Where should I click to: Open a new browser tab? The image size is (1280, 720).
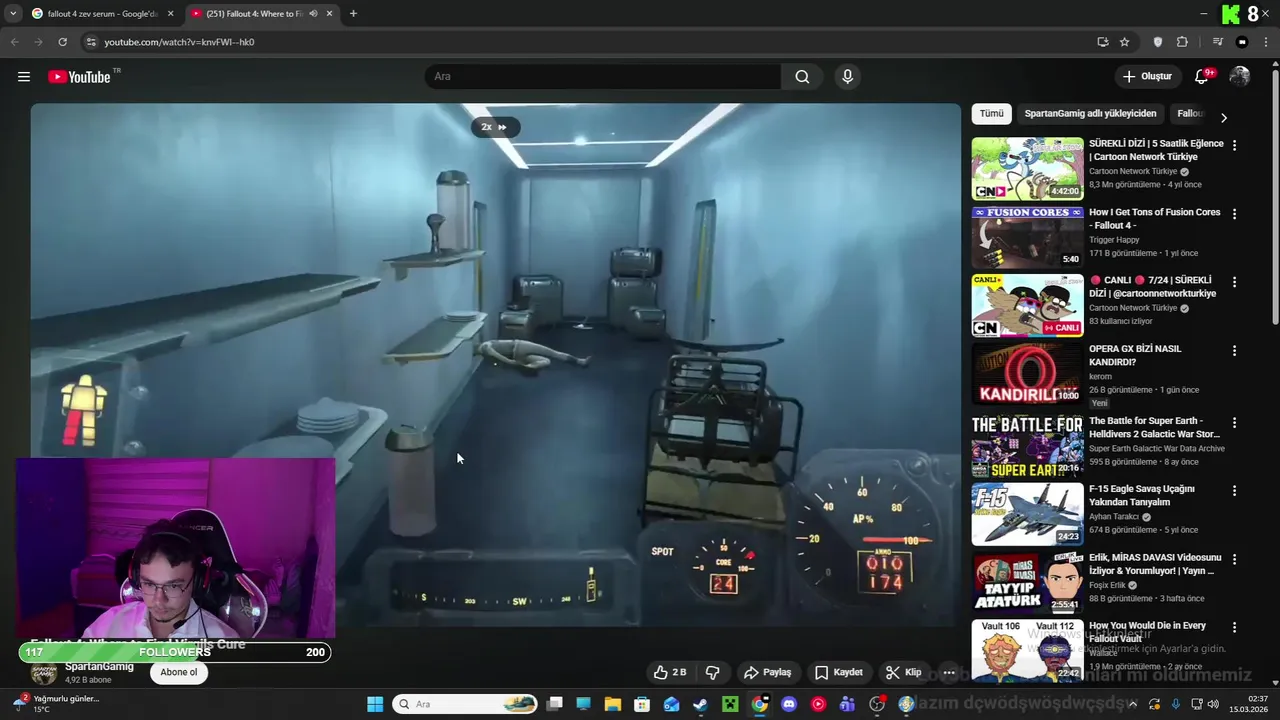pyautogui.click(x=353, y=14)
